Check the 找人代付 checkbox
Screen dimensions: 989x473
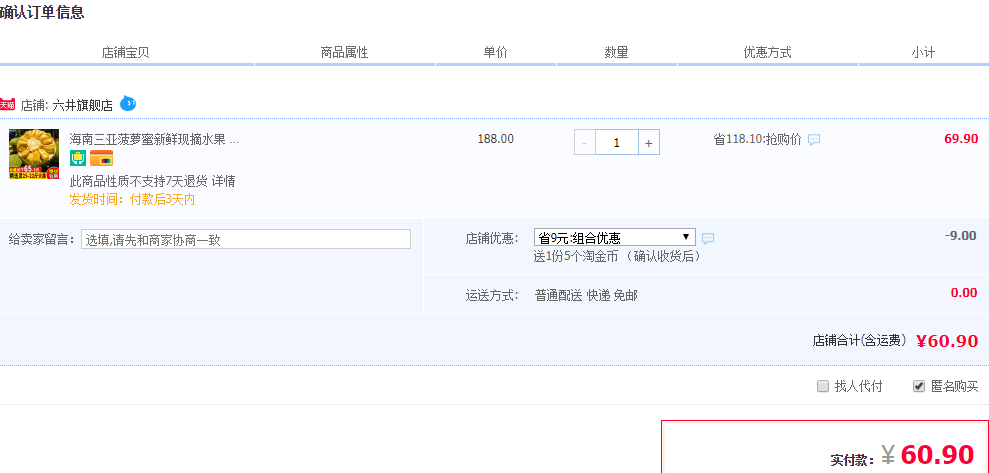pyautogui.click(x=822, y=386)
